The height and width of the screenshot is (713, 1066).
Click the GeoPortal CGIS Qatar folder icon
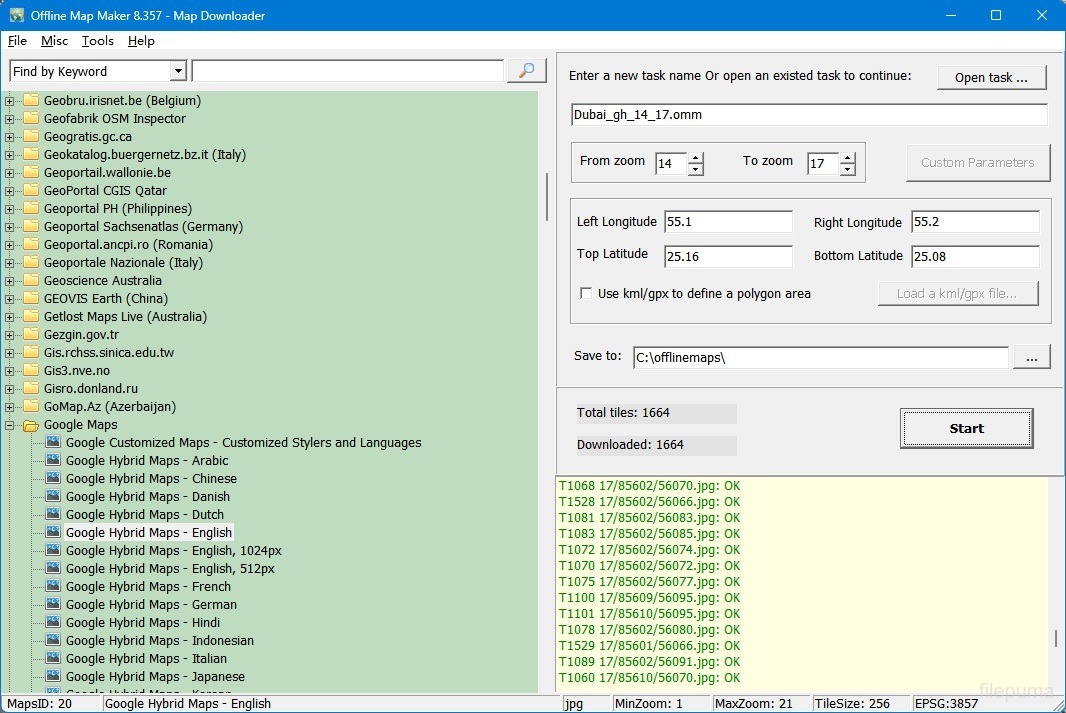(x=31, y=191)
